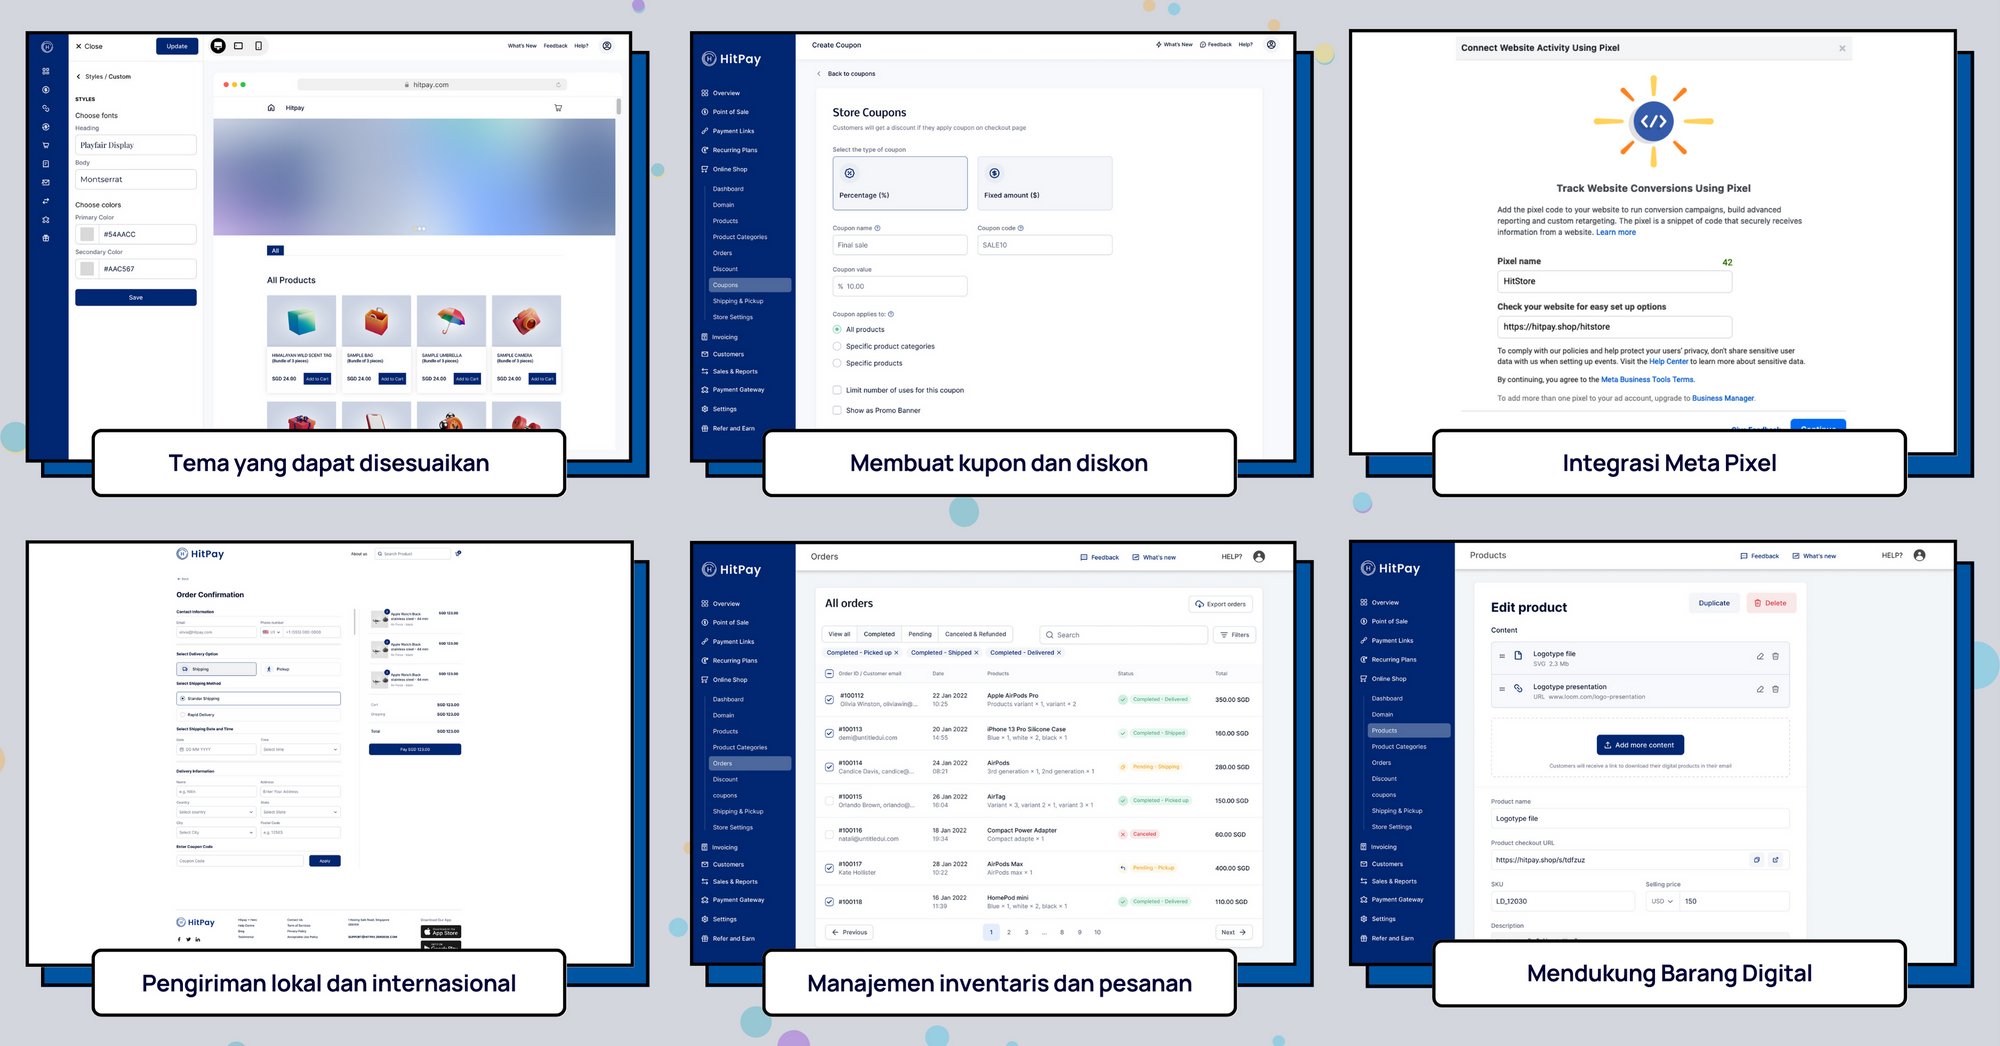This screenshot has height=1046, width=2000.
Task: Switch to the Pending orders tab
Action: pos(920,634)
